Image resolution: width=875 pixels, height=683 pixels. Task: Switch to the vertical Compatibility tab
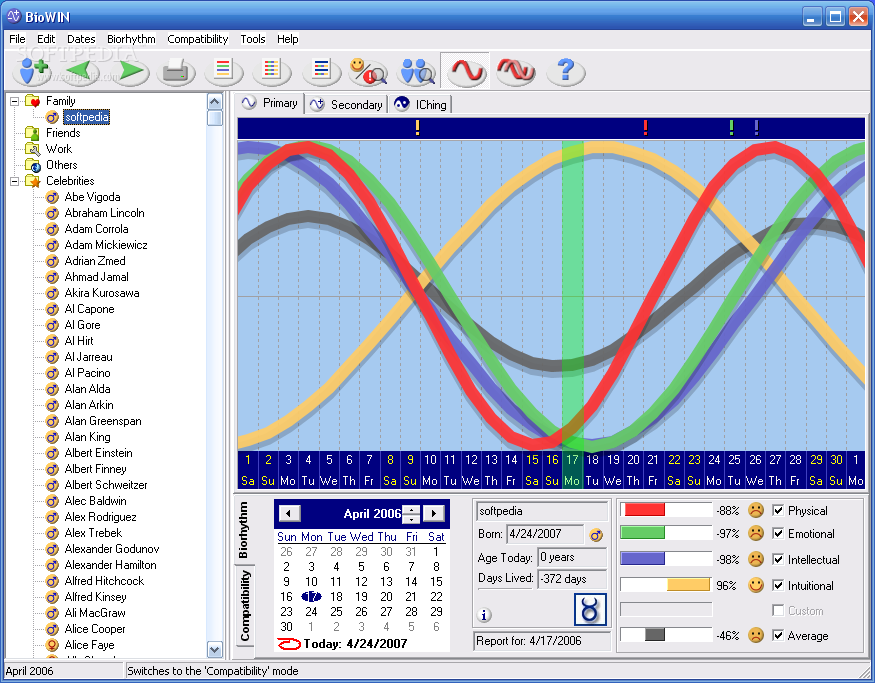pyautogui.click(x=244, y=605)
